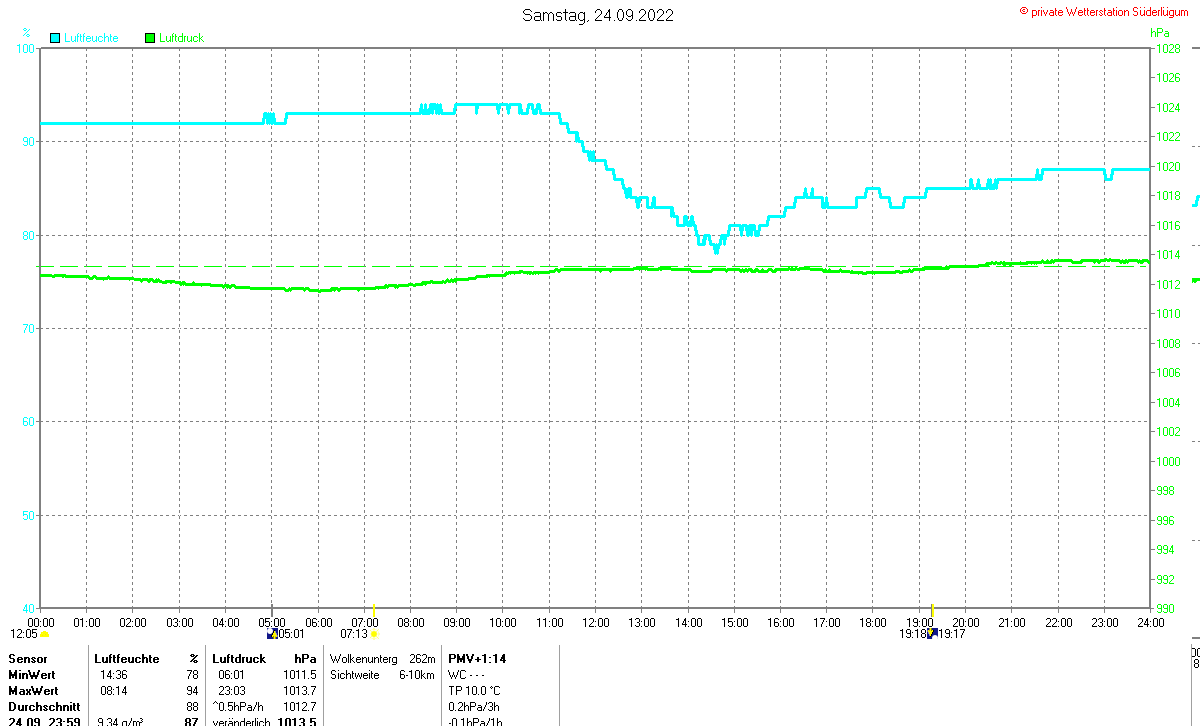The height and width of the screenshot is (726, 1200).
Task: Select the Luftdruck legend label
Action: click(x=182, y=38)
